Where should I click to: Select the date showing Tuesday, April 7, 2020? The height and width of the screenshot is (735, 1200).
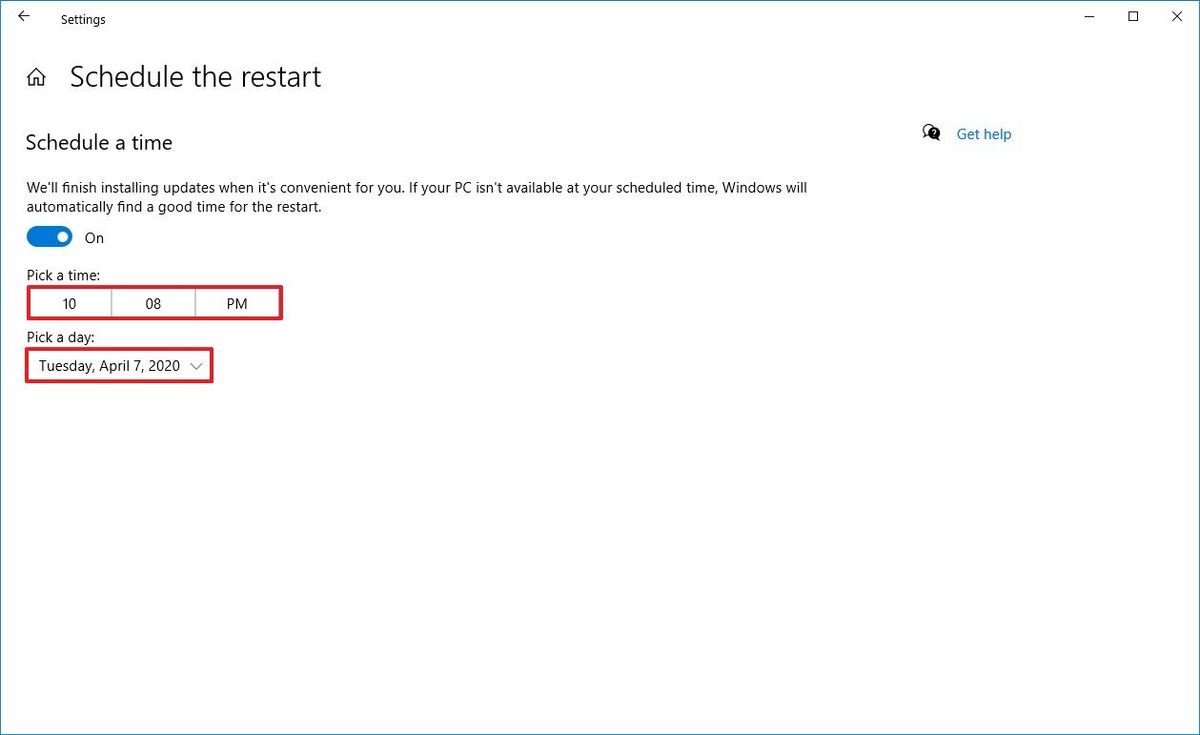[110, 365]
